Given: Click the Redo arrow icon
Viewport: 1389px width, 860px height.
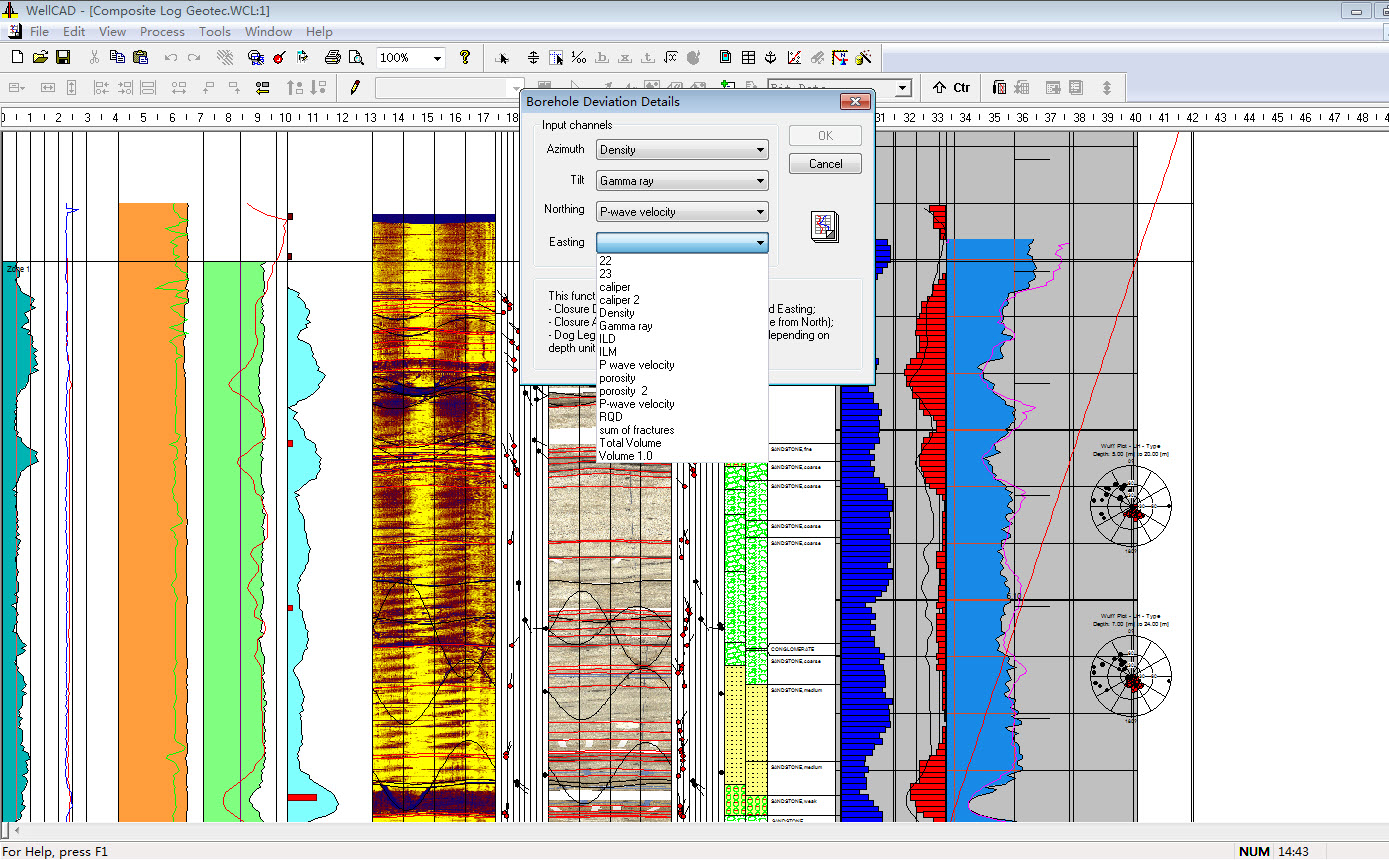Looking at the screenshot, I should point(194,57).
